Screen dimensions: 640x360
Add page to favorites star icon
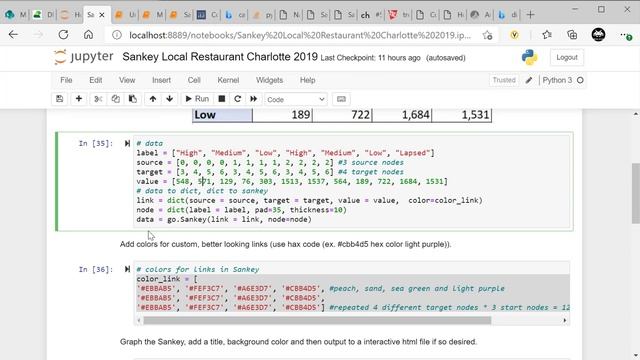pos(487,36)
